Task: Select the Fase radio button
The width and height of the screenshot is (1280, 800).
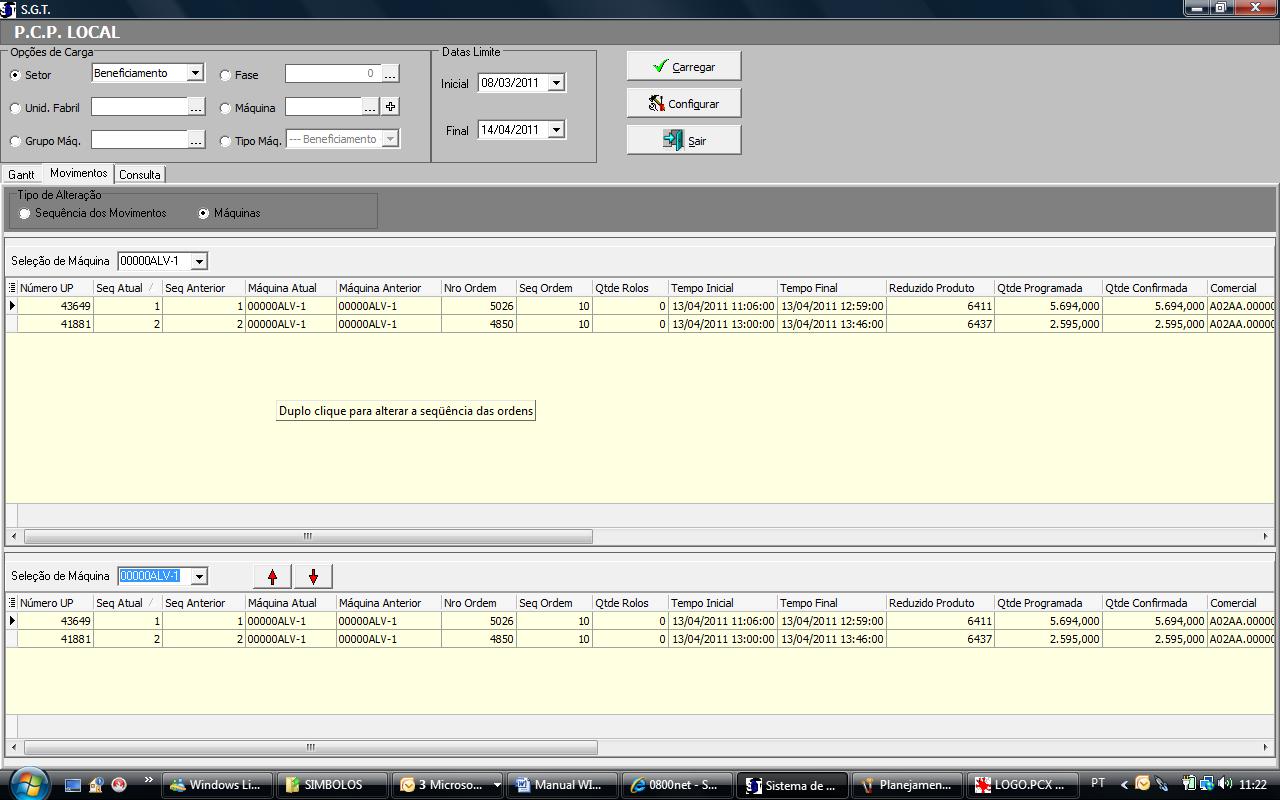Action: coord(225,75)
